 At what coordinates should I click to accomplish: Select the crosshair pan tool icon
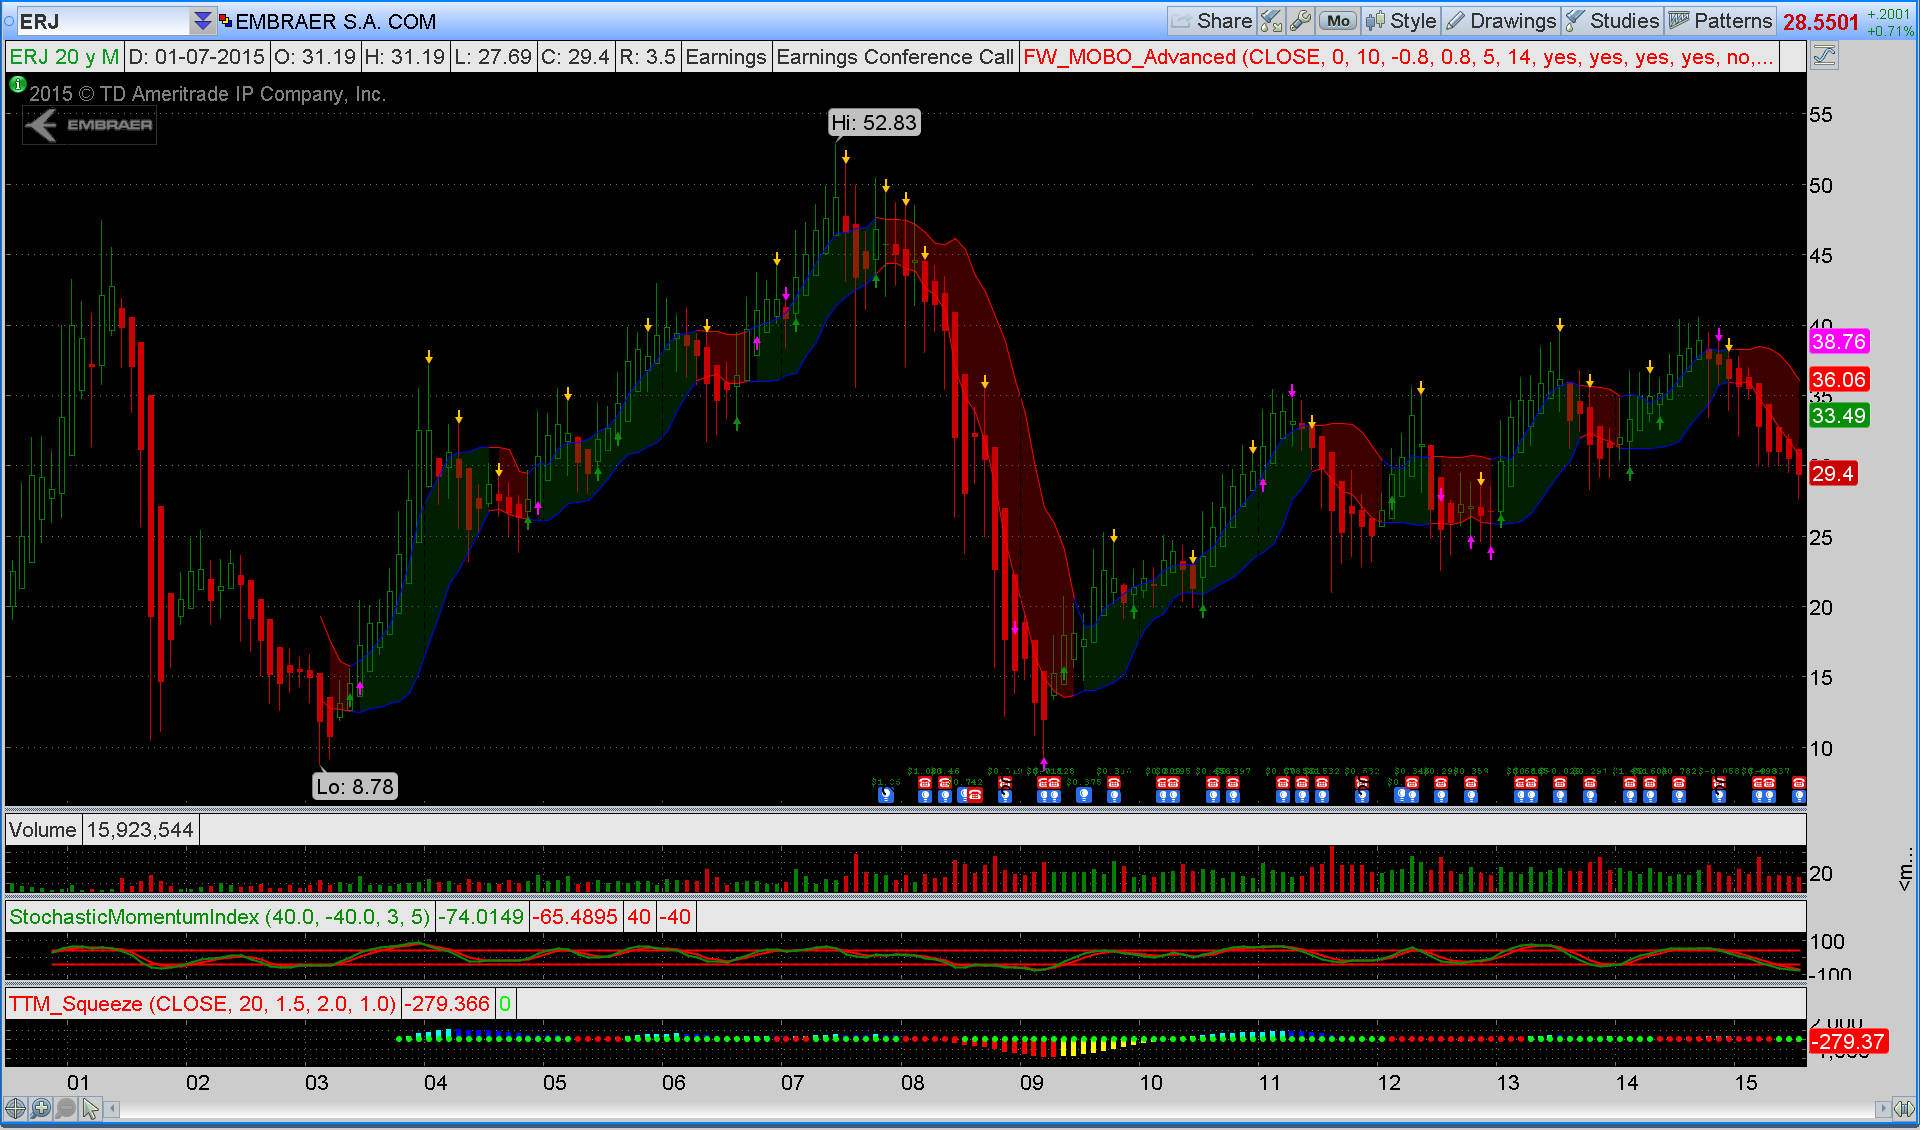click(15, 1108)
